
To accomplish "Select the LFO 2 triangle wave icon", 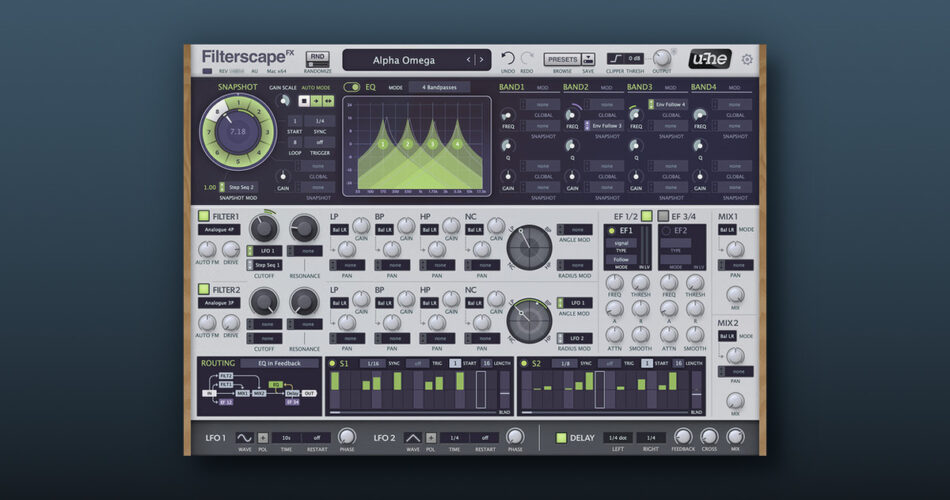I will click(413, 437).
